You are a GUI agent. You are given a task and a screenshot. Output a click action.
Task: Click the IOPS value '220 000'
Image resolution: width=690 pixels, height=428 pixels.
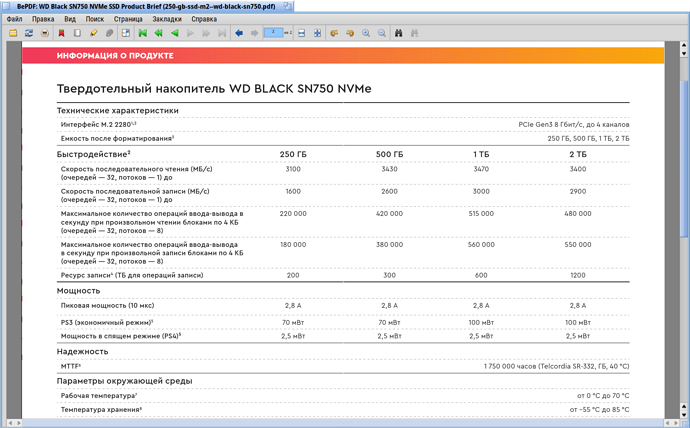(293, 213)
